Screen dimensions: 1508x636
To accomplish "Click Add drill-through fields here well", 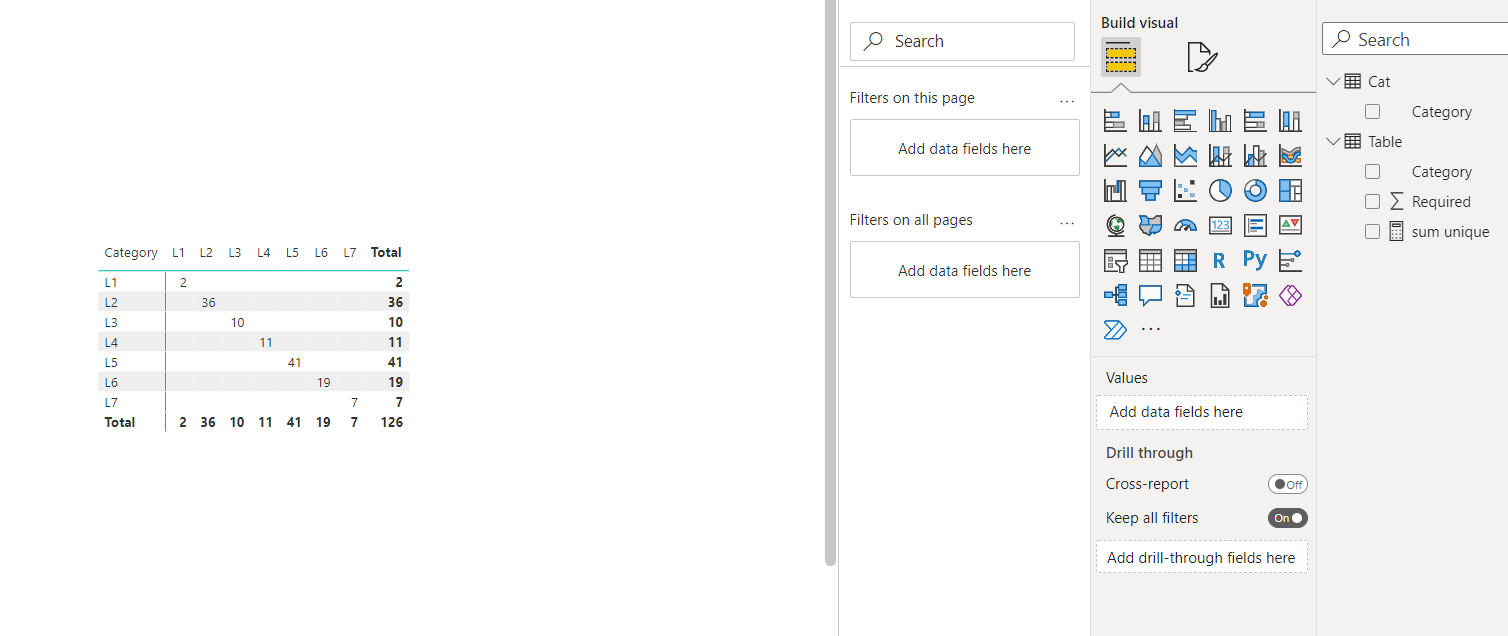I will pyautogui.click(x=1202, y=558).
